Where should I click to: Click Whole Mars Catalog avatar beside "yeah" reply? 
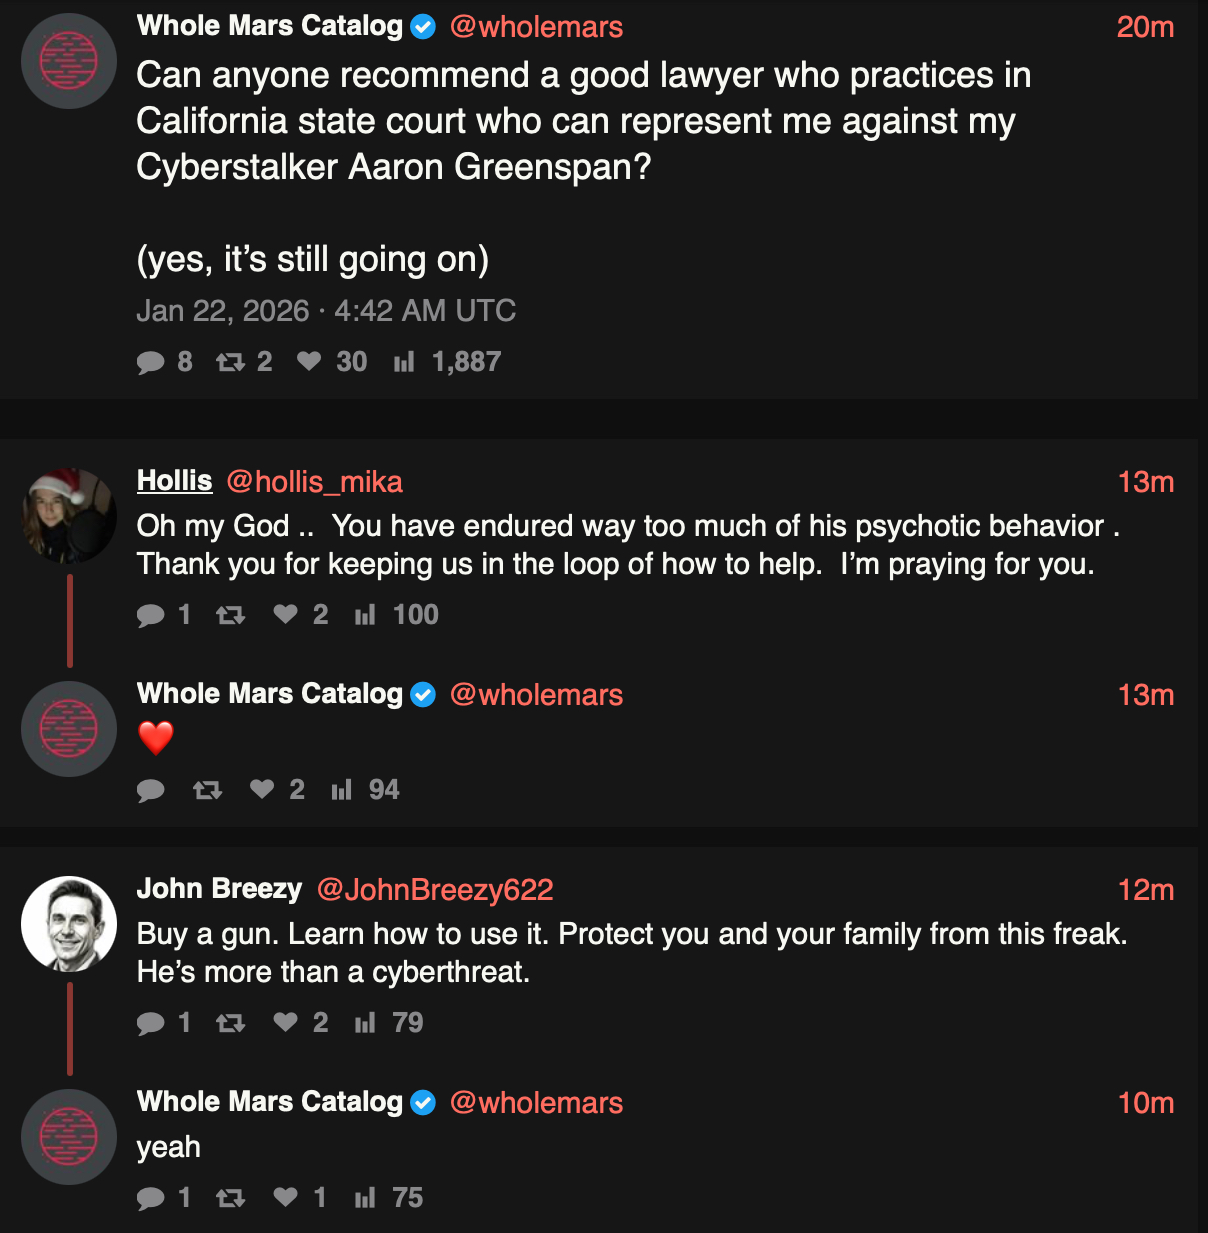coord(69,1137)
